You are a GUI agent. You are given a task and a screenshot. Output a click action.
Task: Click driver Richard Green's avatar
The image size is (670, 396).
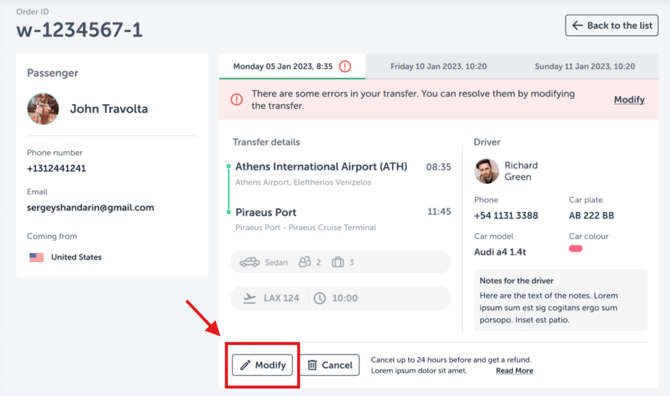[x=487, y=171]
